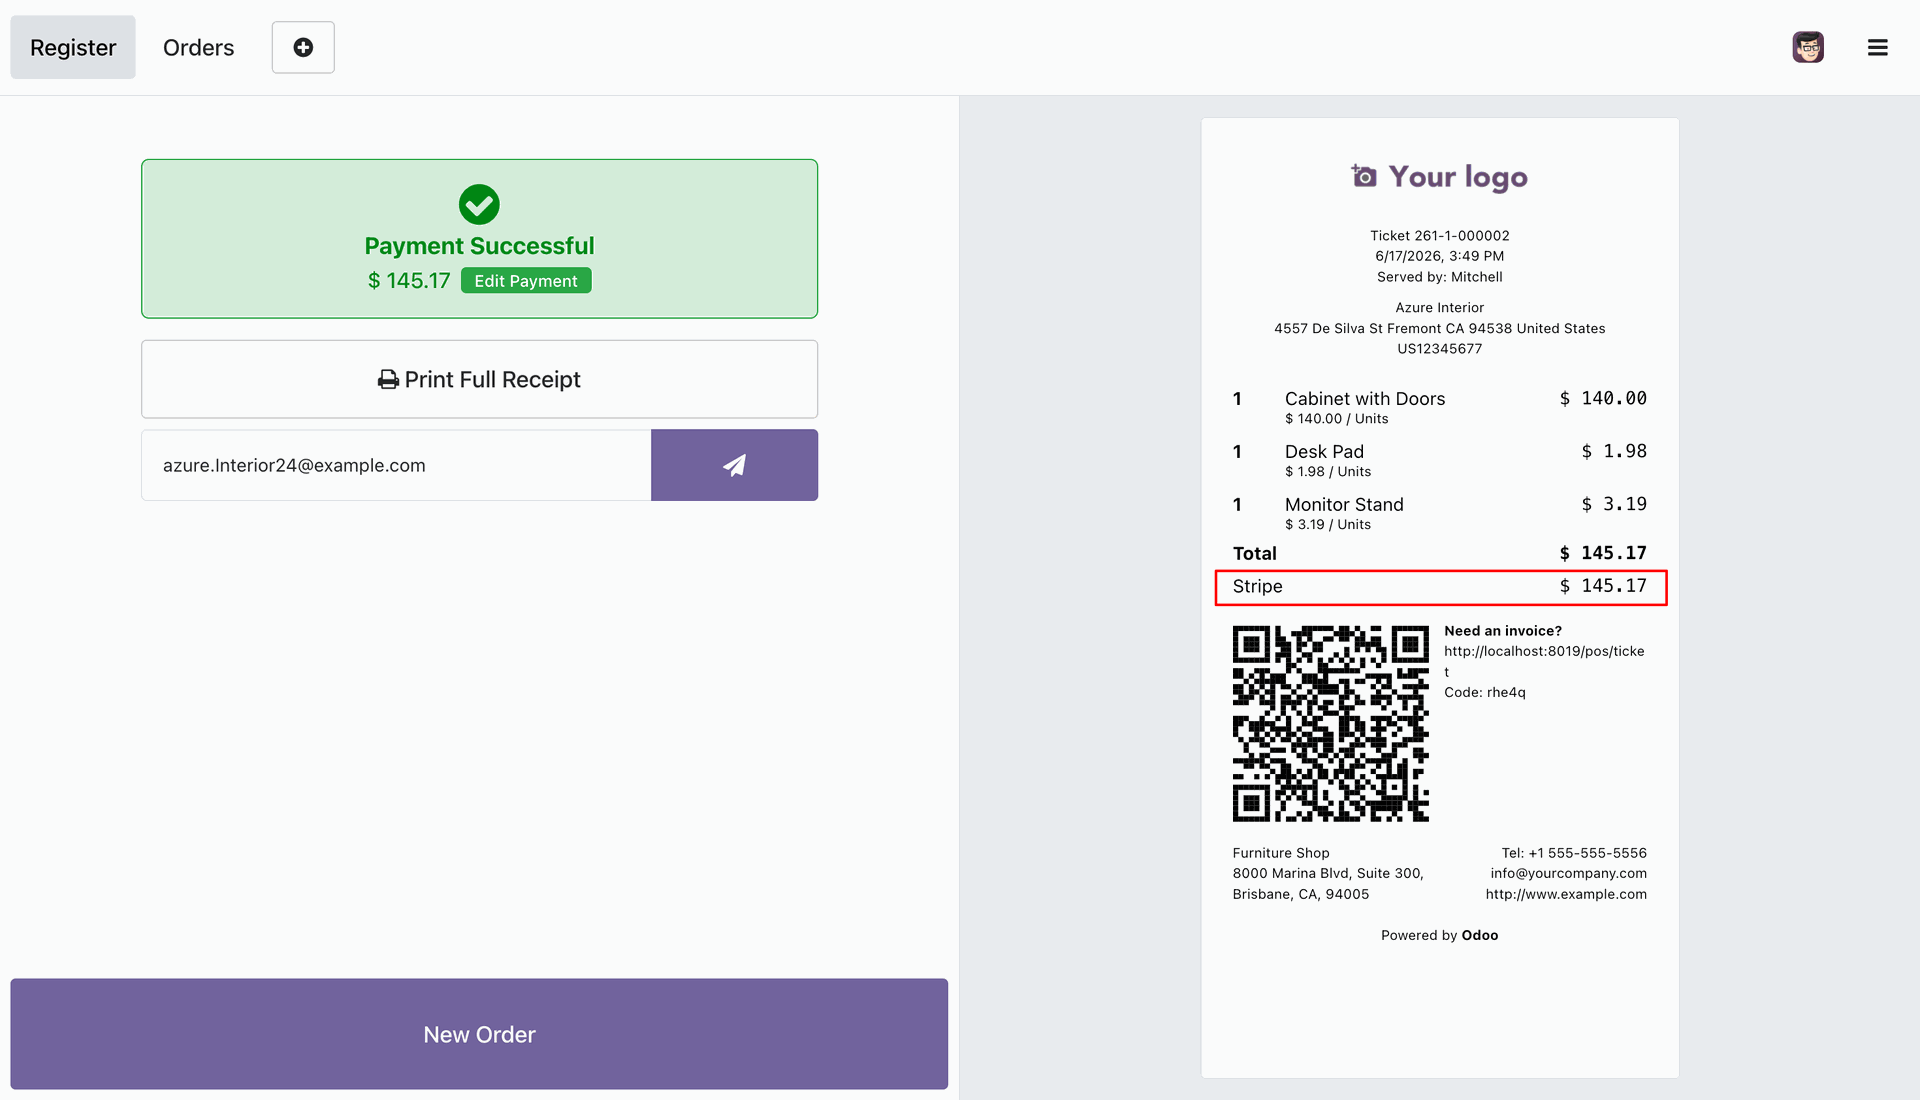Viewport: 1920px width, 1100px height.
Task: Click the http://www.example.com website link
Action: (1566, 894)
